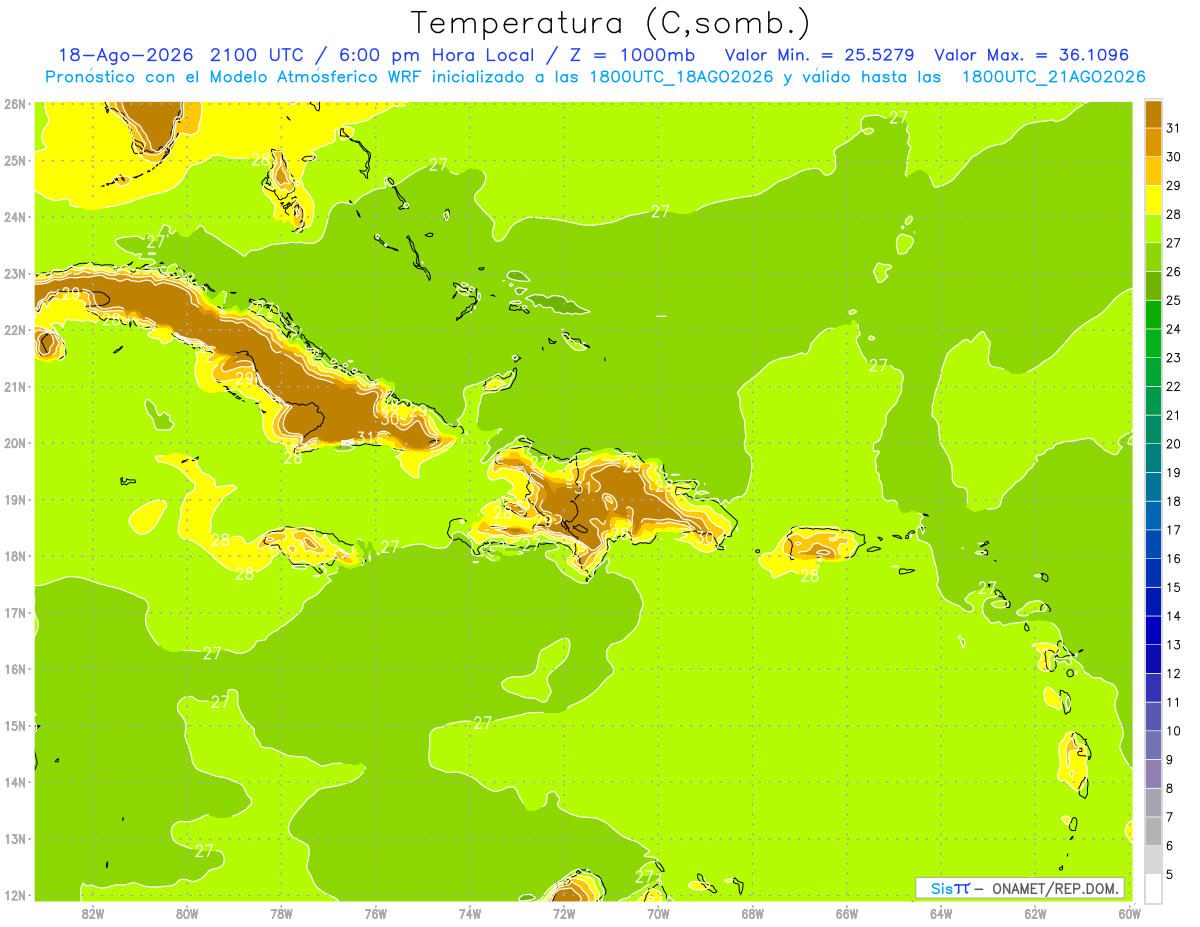Select the '16N' latitude axis label

coord(15,669)
